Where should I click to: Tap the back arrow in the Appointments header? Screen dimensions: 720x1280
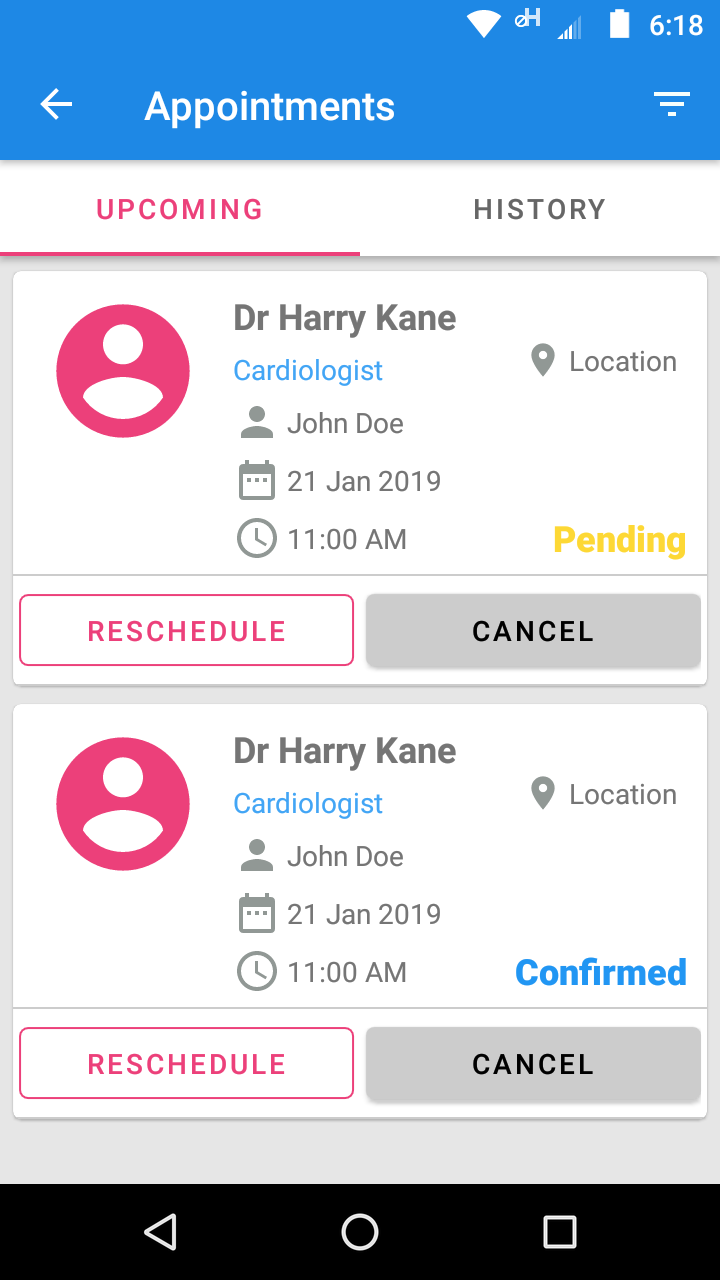click(x=56, y=105)
